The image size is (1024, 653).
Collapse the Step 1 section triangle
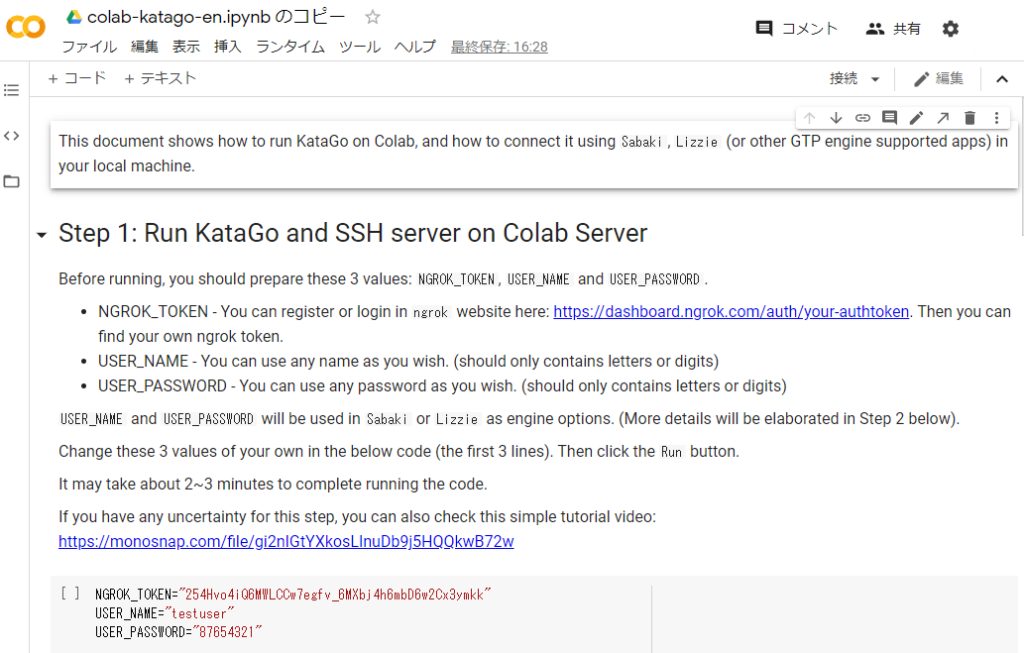(x=42, y=234)
